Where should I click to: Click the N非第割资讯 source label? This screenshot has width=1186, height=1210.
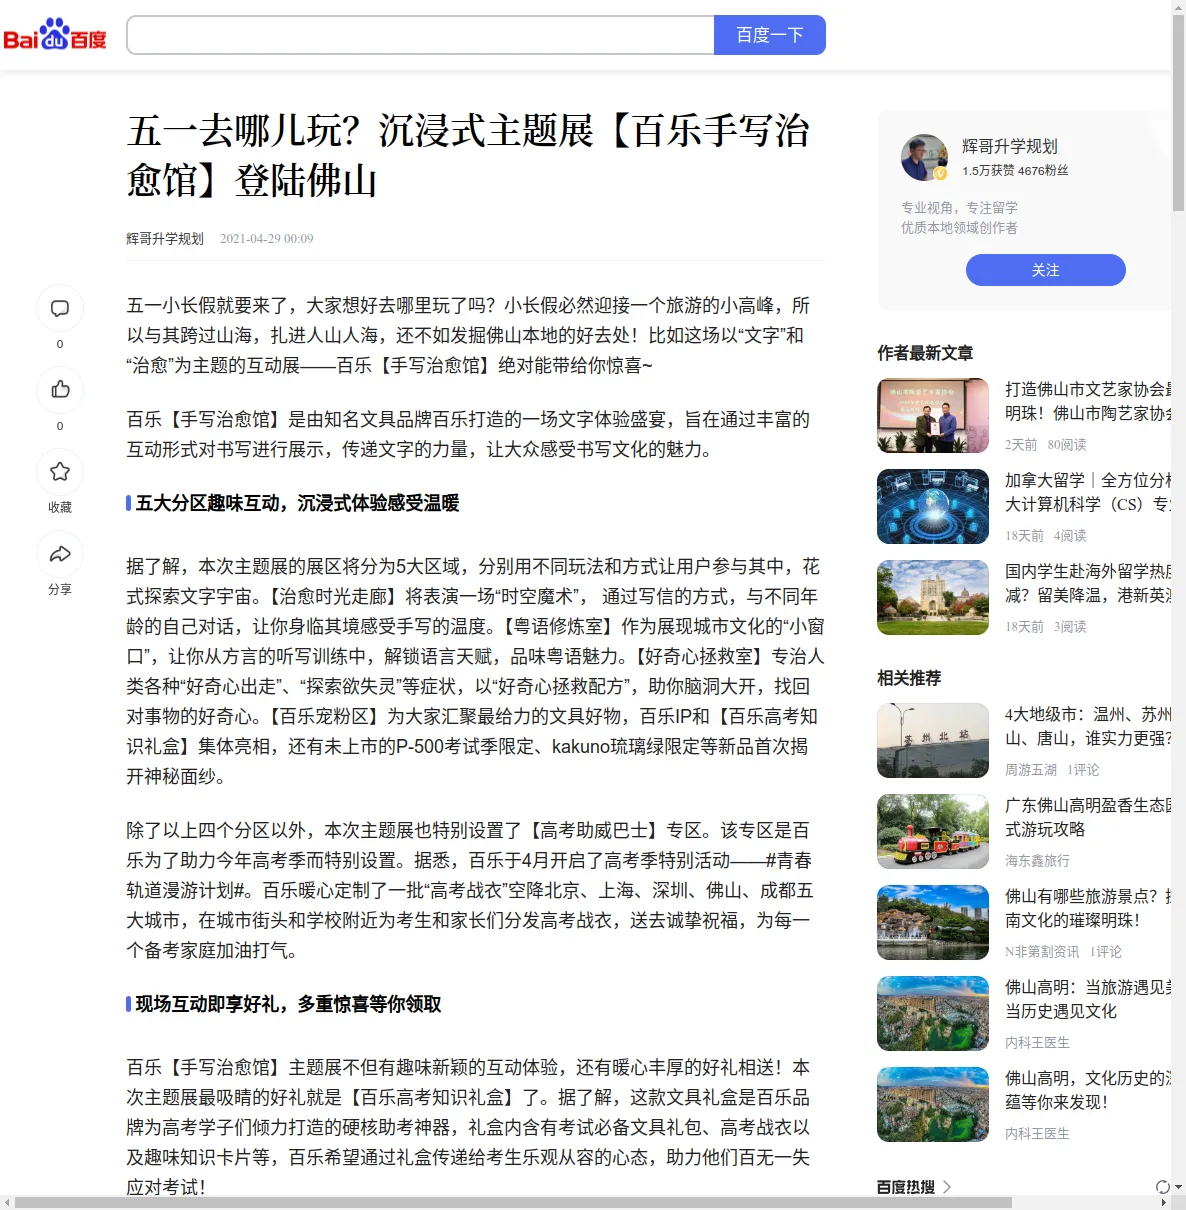[1042, 952]
